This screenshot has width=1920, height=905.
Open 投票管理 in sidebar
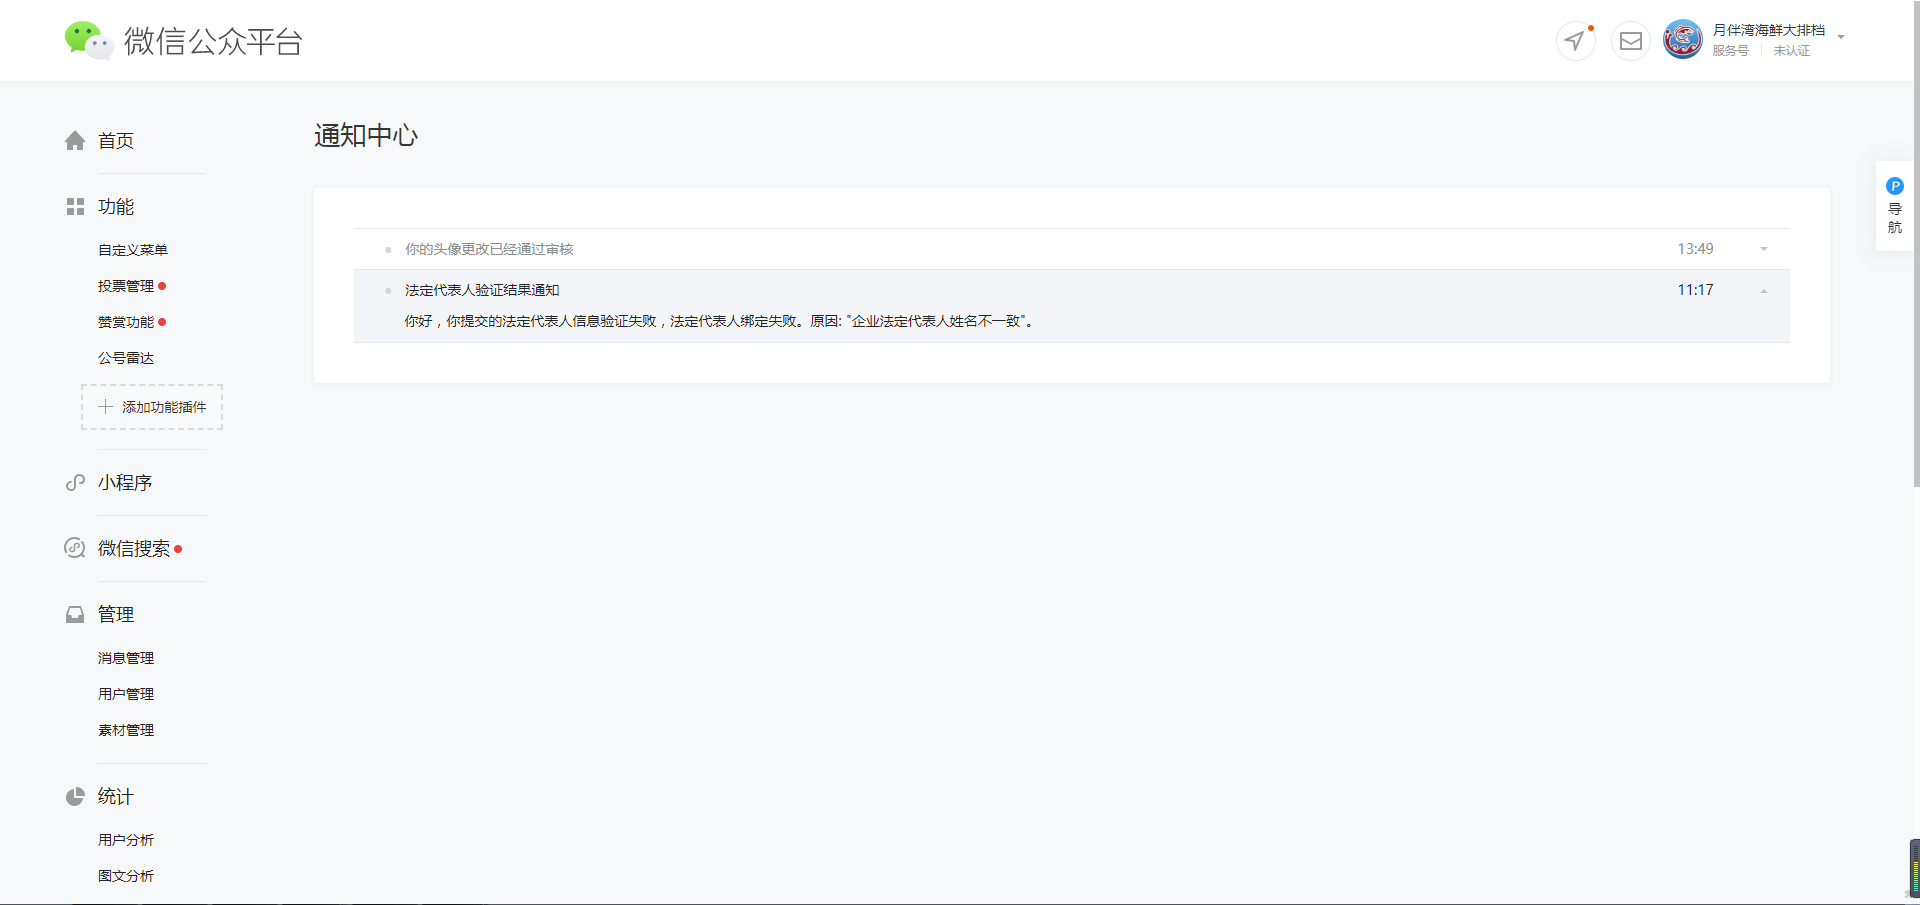pos(126,286)
